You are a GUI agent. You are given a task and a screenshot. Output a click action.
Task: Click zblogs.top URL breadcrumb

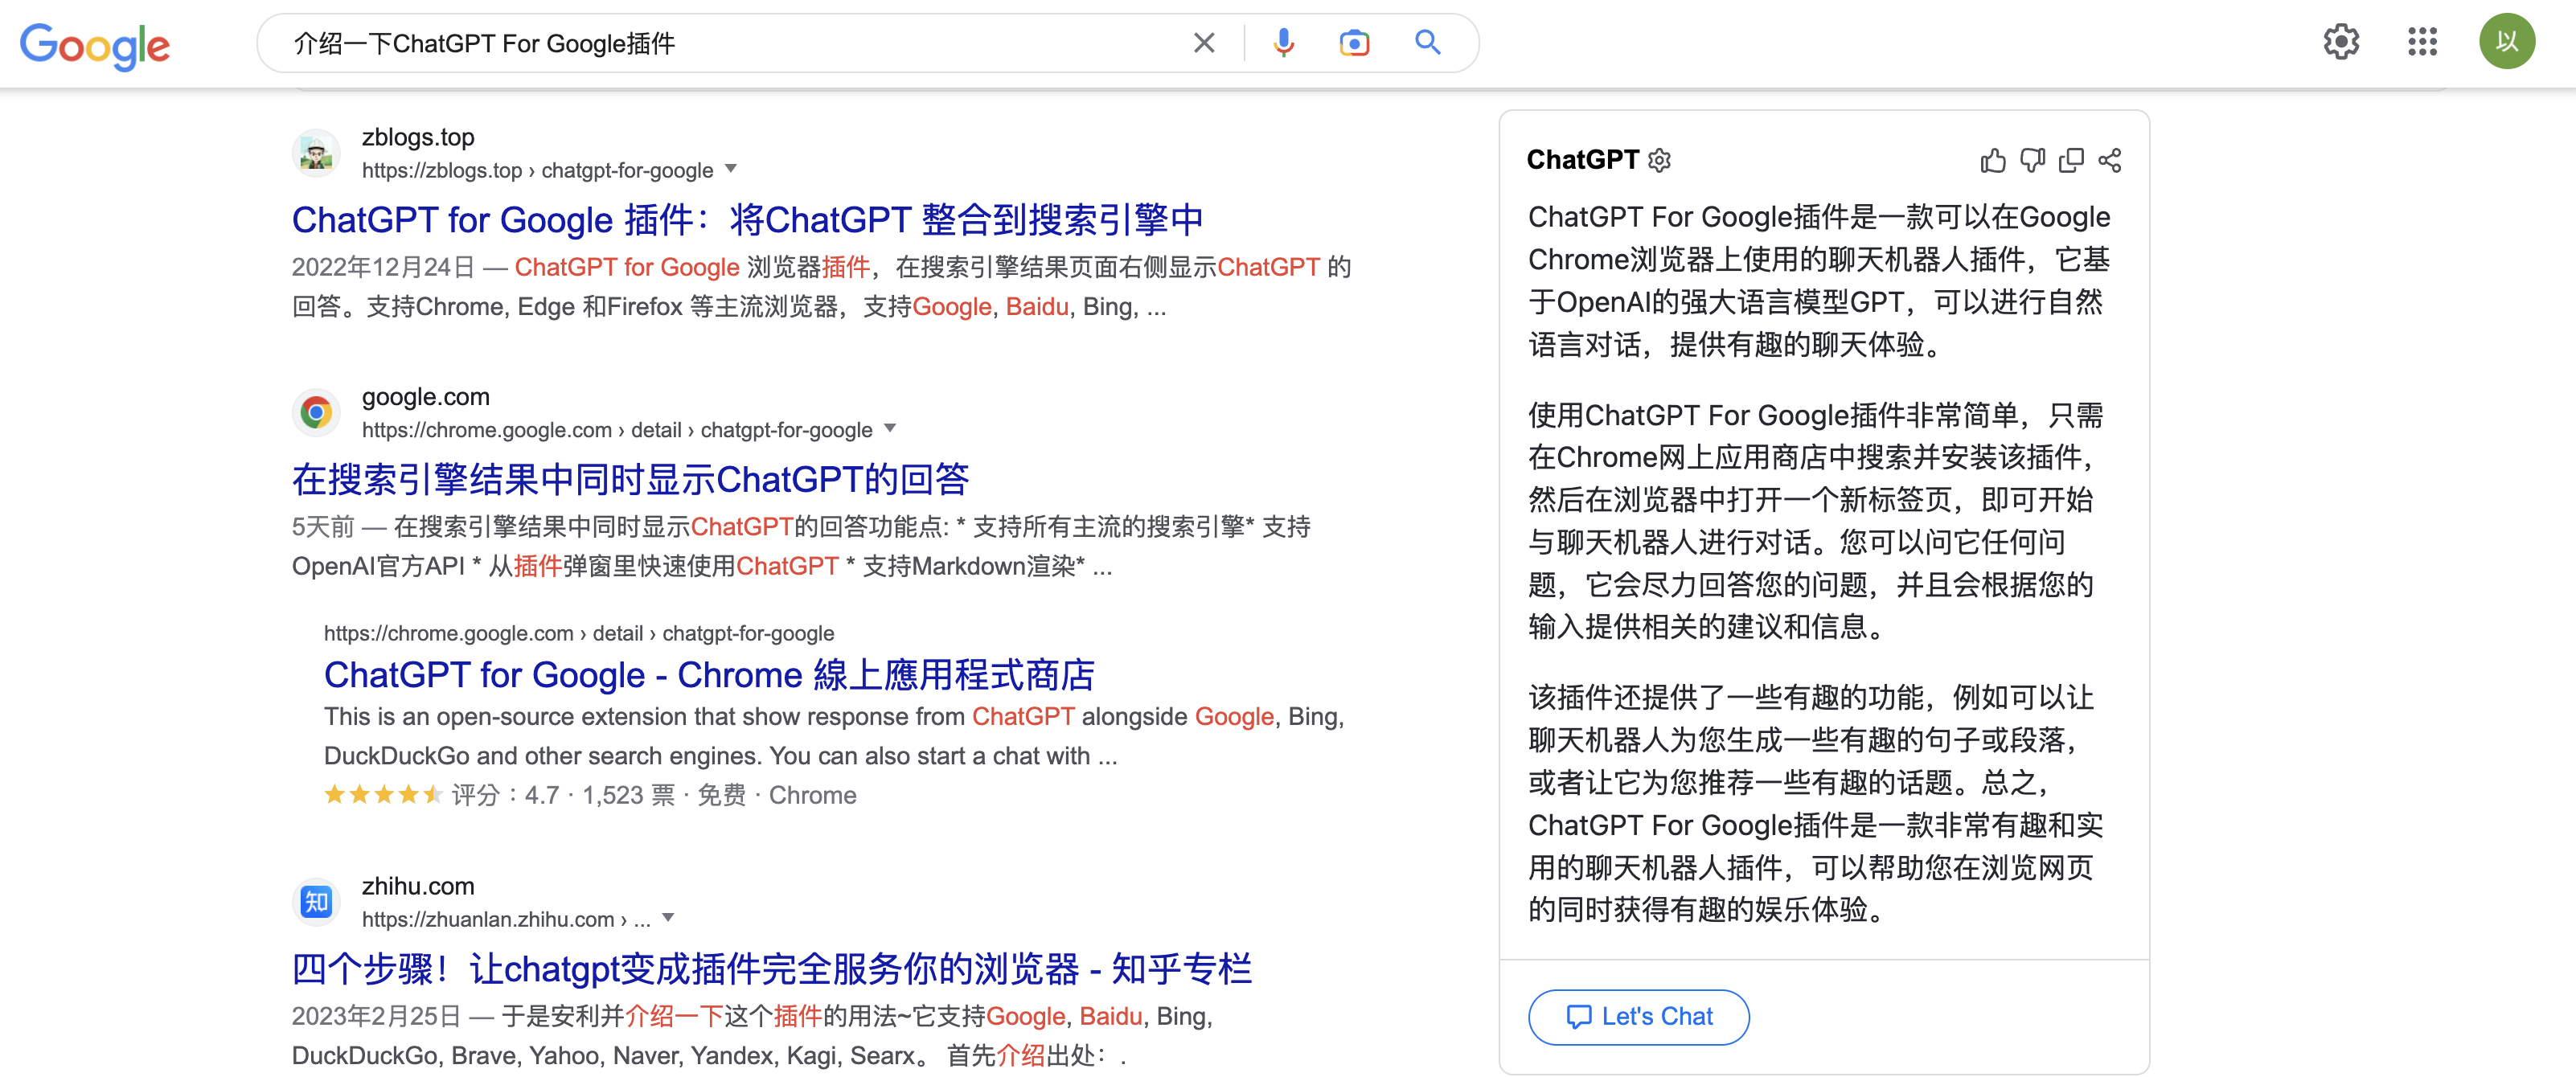point(537,171)
